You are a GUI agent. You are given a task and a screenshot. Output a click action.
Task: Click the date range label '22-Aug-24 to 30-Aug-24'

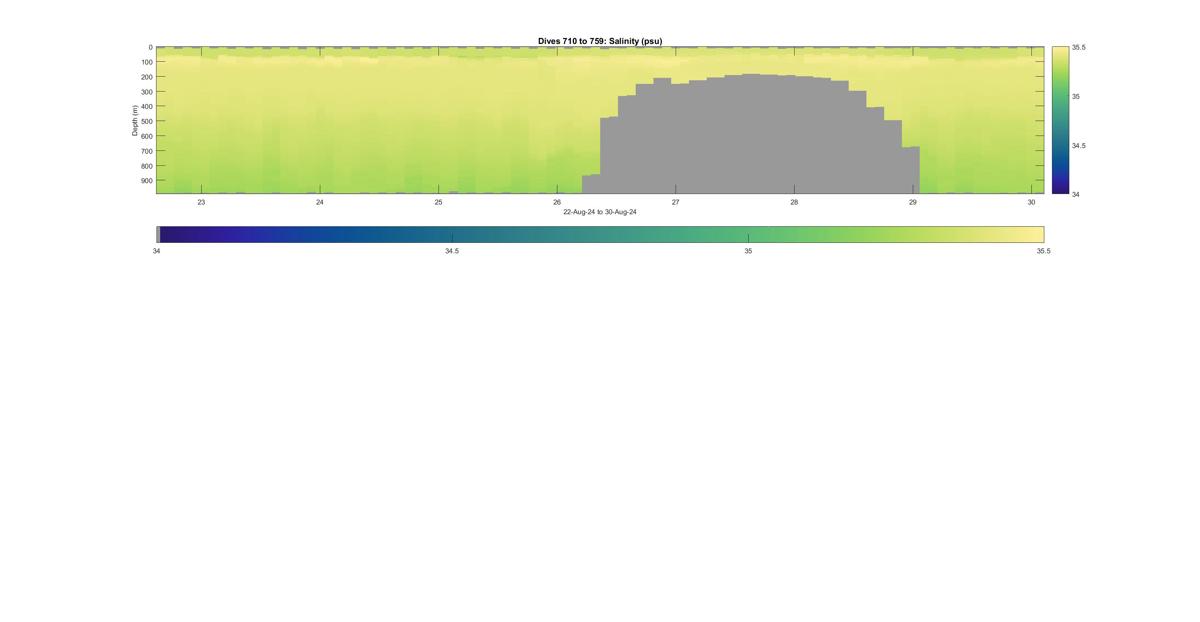pos(600,212)
